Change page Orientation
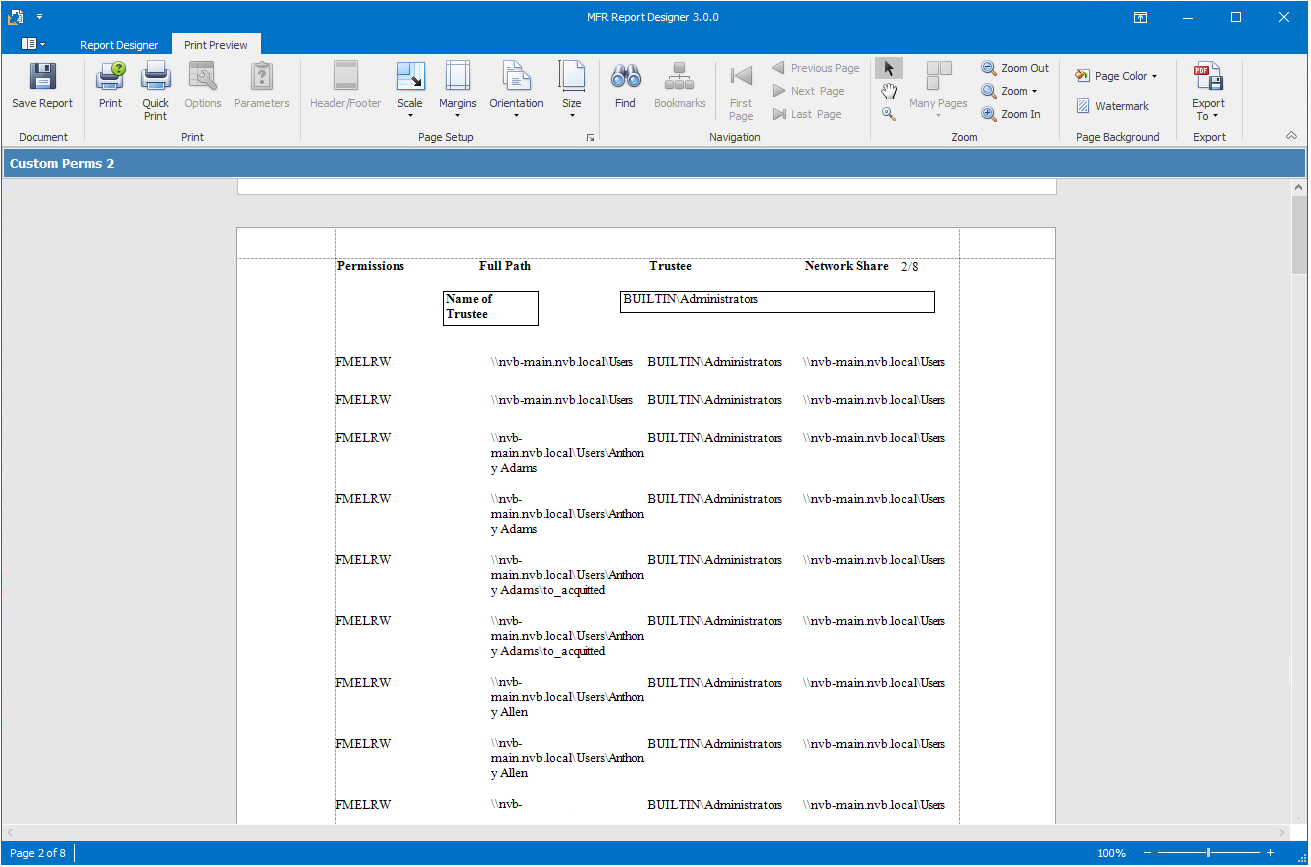This screenshot has width=1311, height=867. [516, 88]
